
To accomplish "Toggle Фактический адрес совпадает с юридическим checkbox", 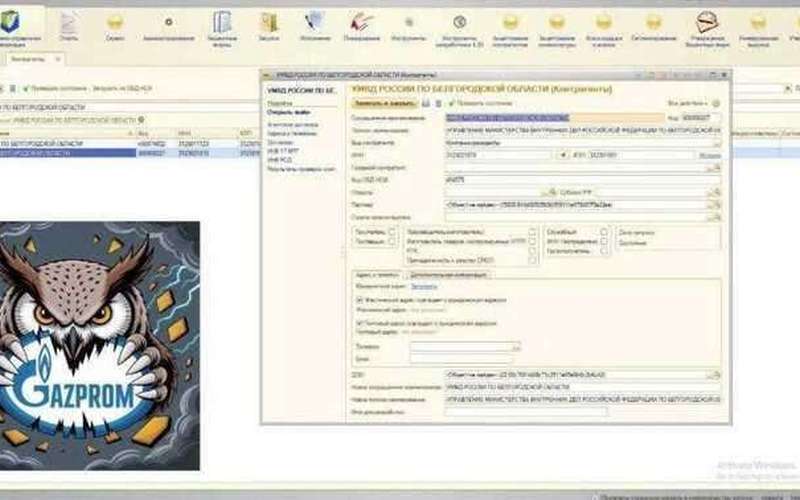I will (x=360, y=300).
